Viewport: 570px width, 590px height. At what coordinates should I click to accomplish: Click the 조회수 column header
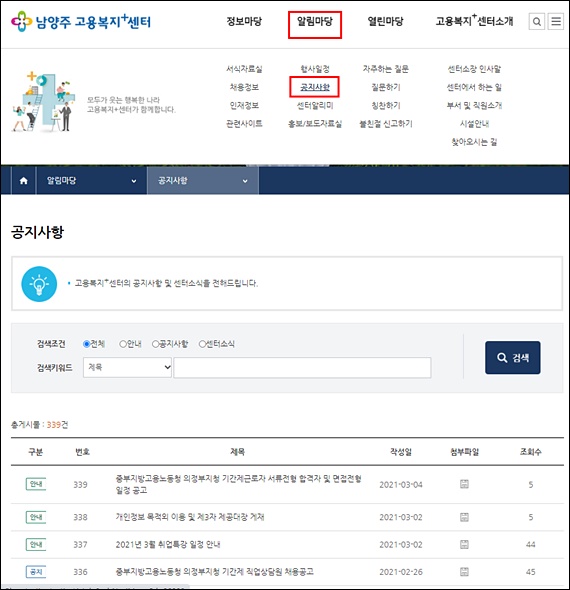pyautogui.click(x=530, y=452)
